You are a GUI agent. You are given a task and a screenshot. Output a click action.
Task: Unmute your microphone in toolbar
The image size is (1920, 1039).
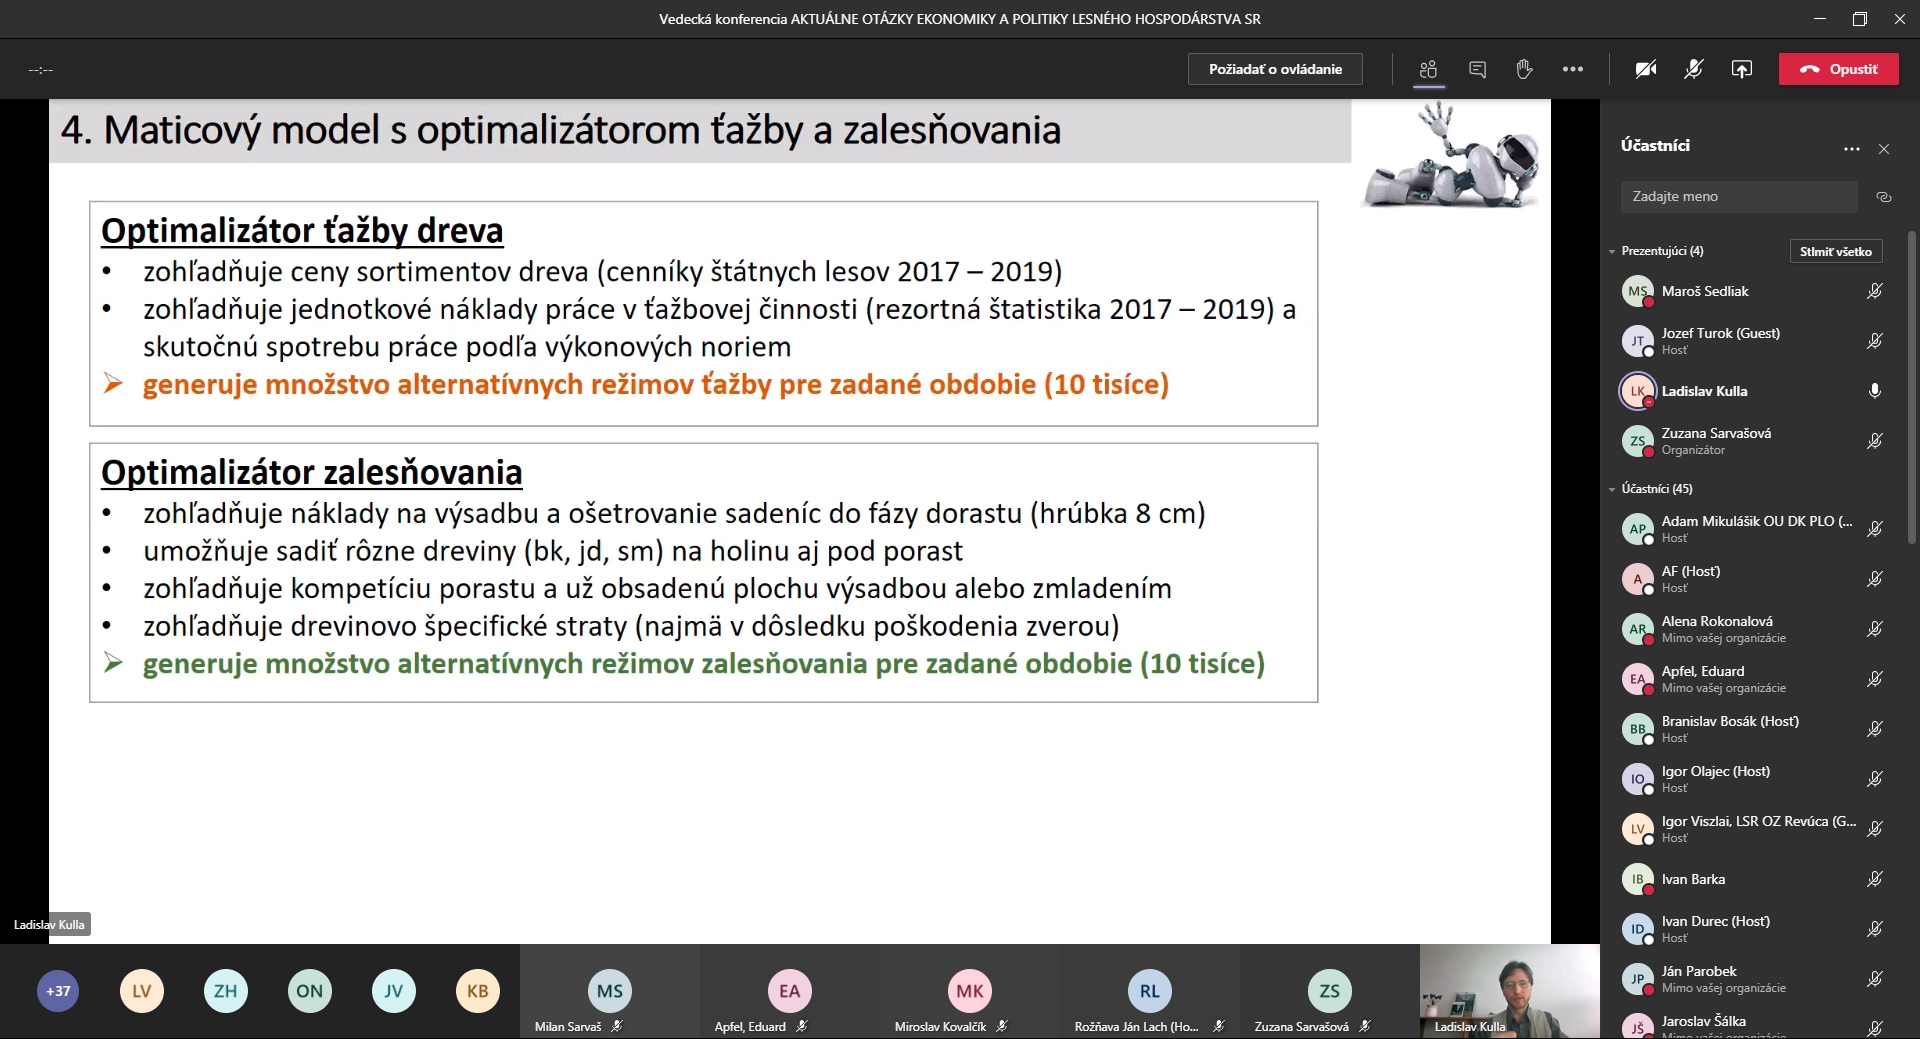[1693, 69]
